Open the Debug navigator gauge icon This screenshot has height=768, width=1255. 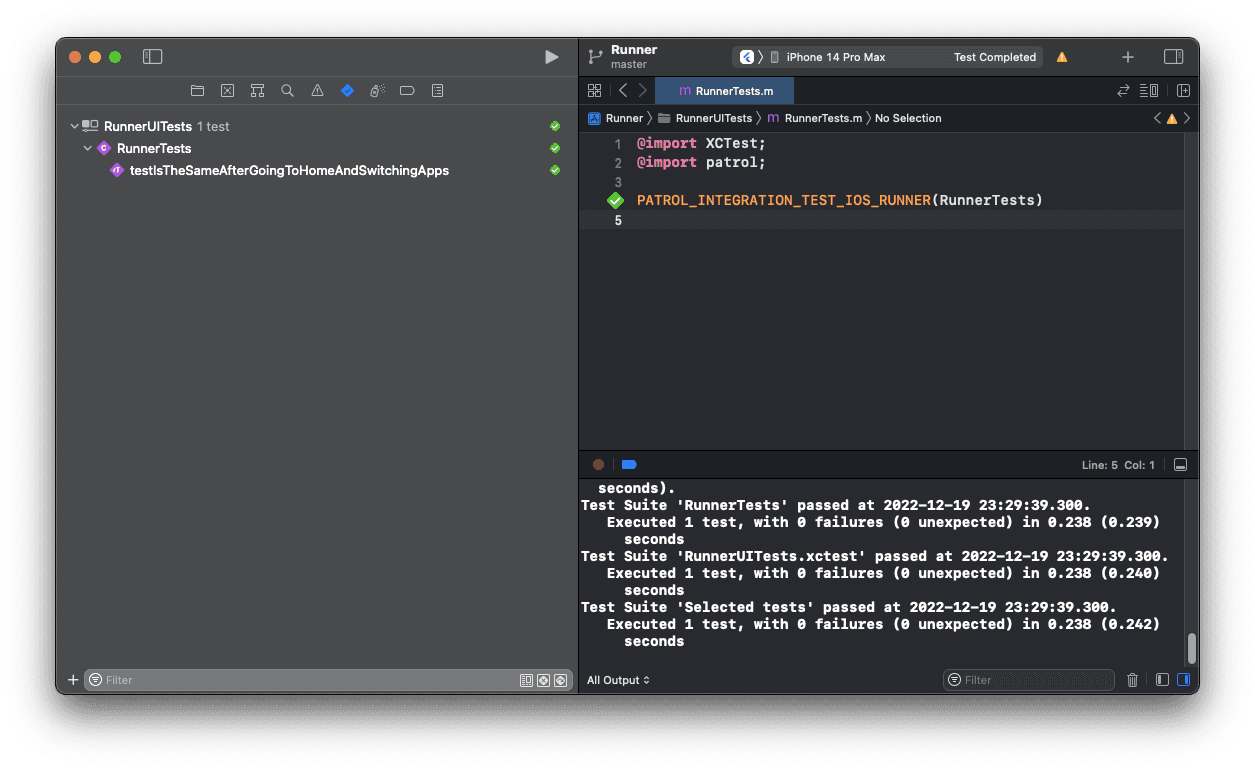coord(377,90)
